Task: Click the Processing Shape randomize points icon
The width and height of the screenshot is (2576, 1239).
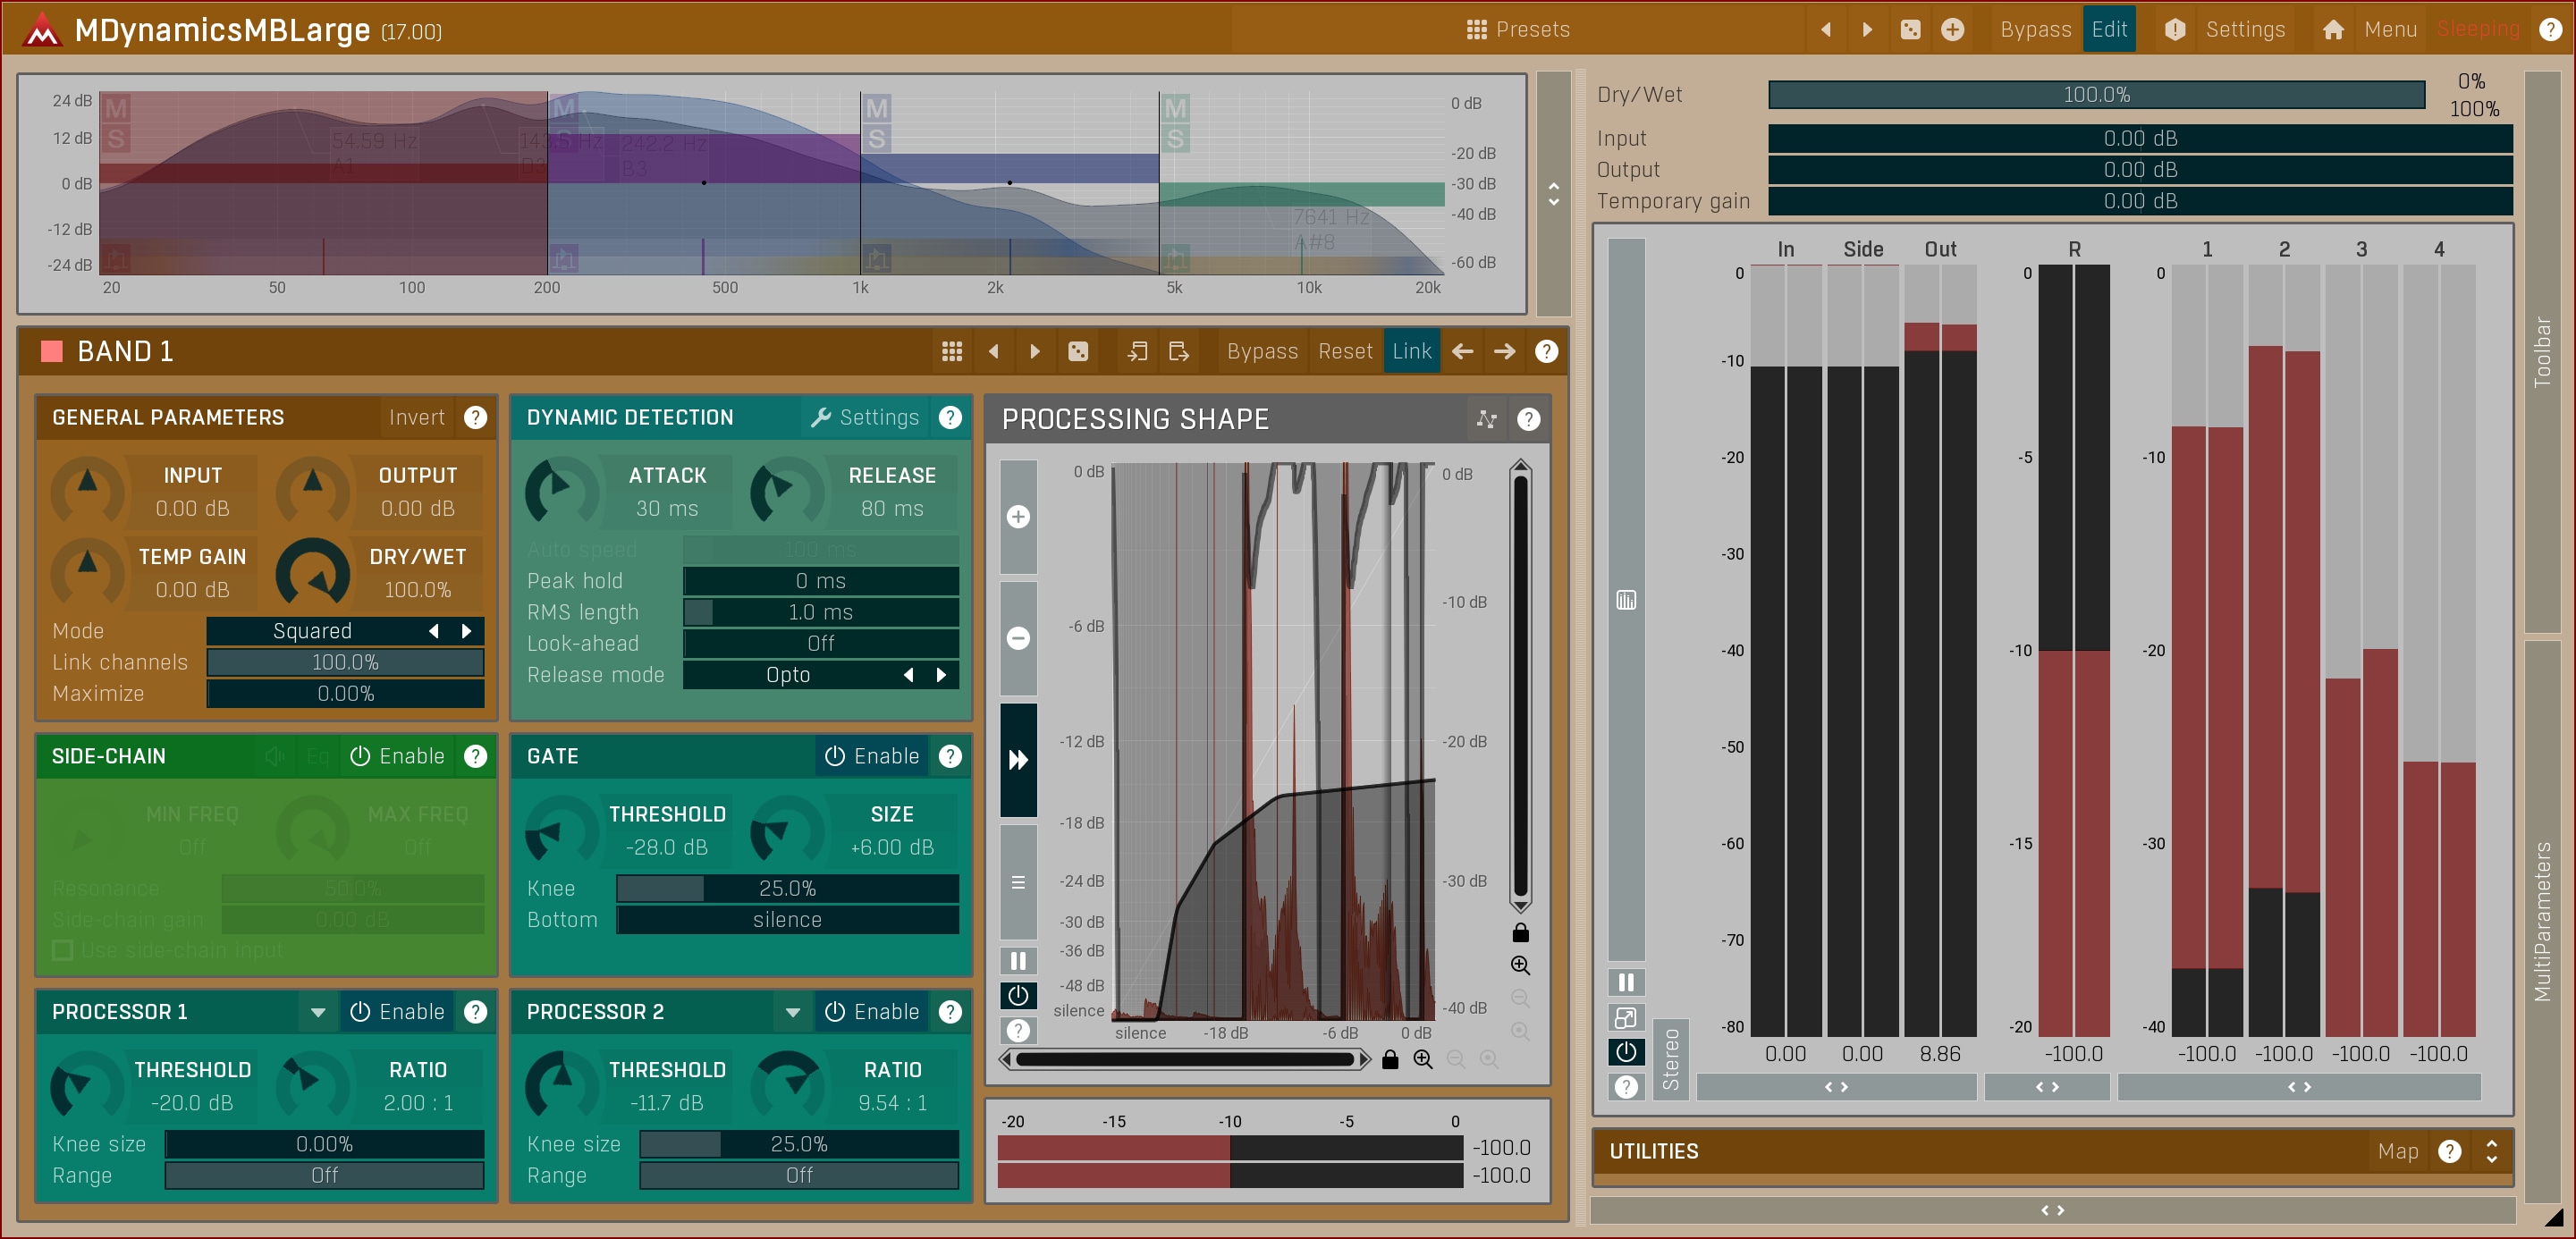Action: click(x=1486, y=420)
